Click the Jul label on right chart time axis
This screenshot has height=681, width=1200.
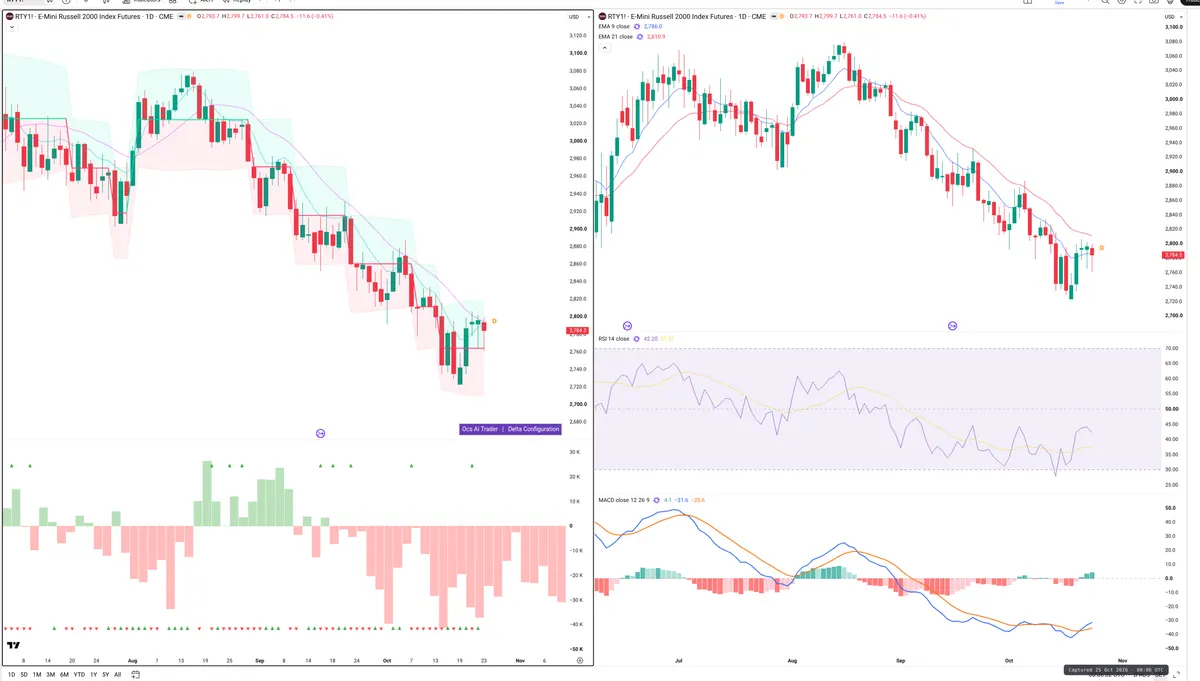680,661
